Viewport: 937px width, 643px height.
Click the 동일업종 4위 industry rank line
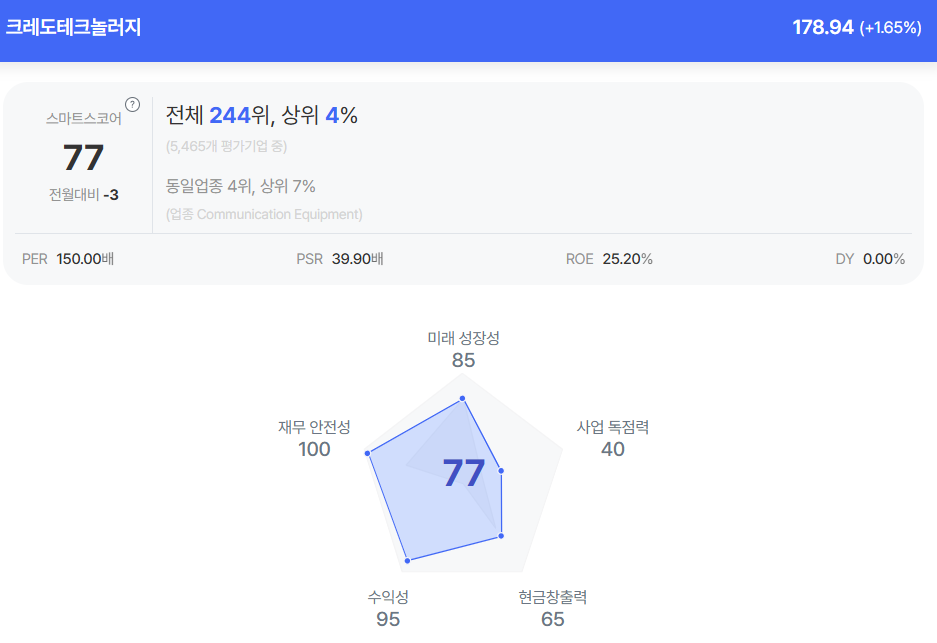240,186
